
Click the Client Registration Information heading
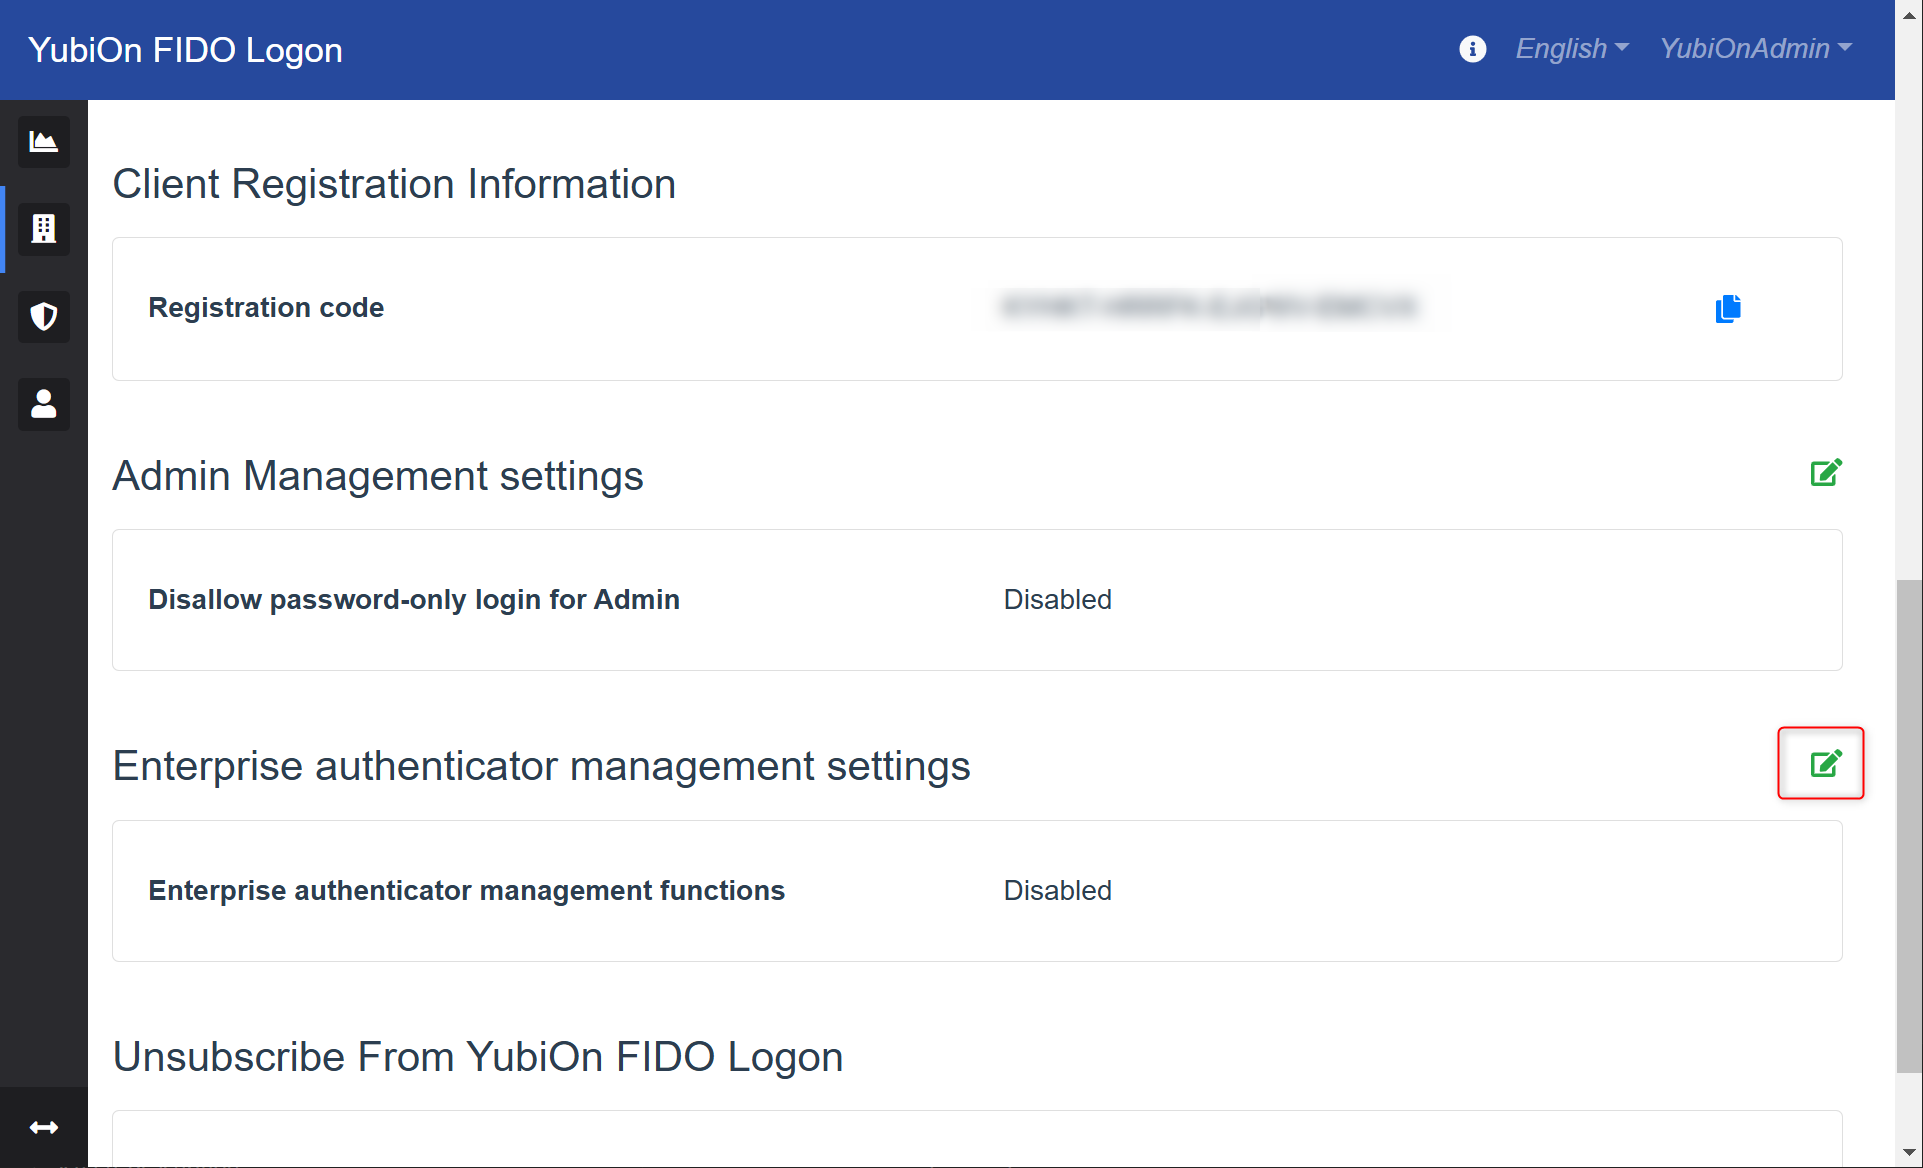coord(394,184)
